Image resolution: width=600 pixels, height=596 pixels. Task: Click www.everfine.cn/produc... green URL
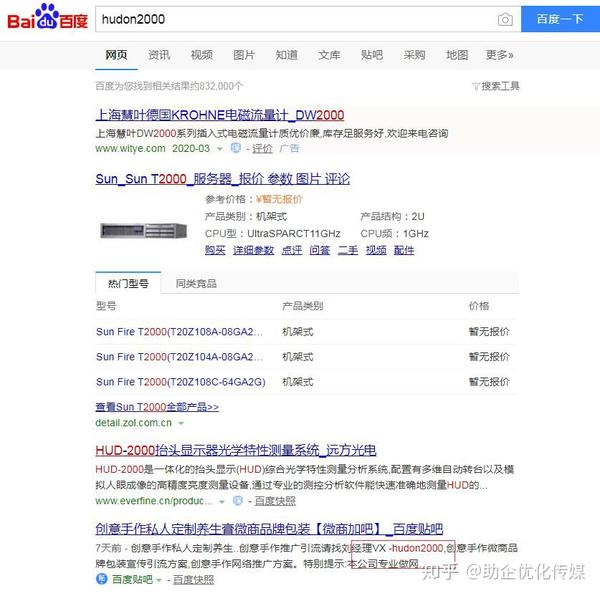(154, 501)
